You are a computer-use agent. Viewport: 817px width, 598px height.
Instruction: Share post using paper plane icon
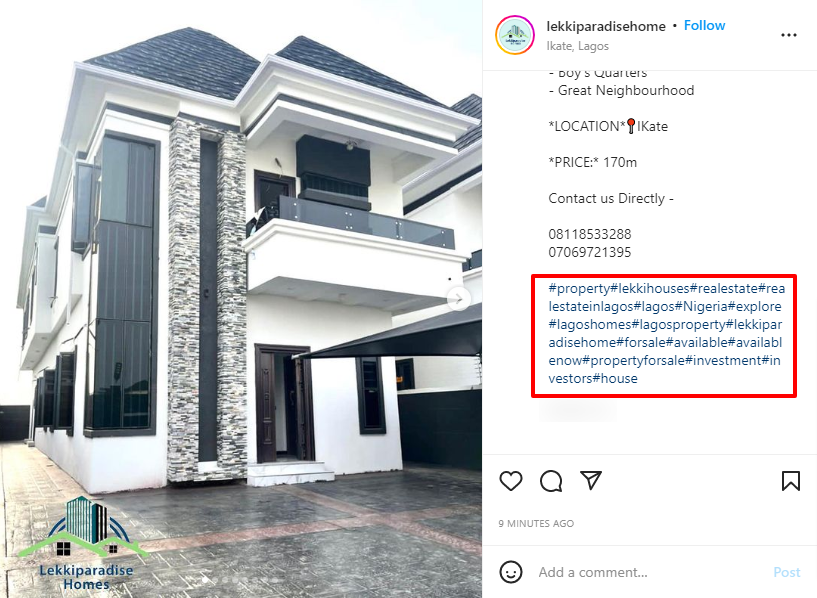591,480
